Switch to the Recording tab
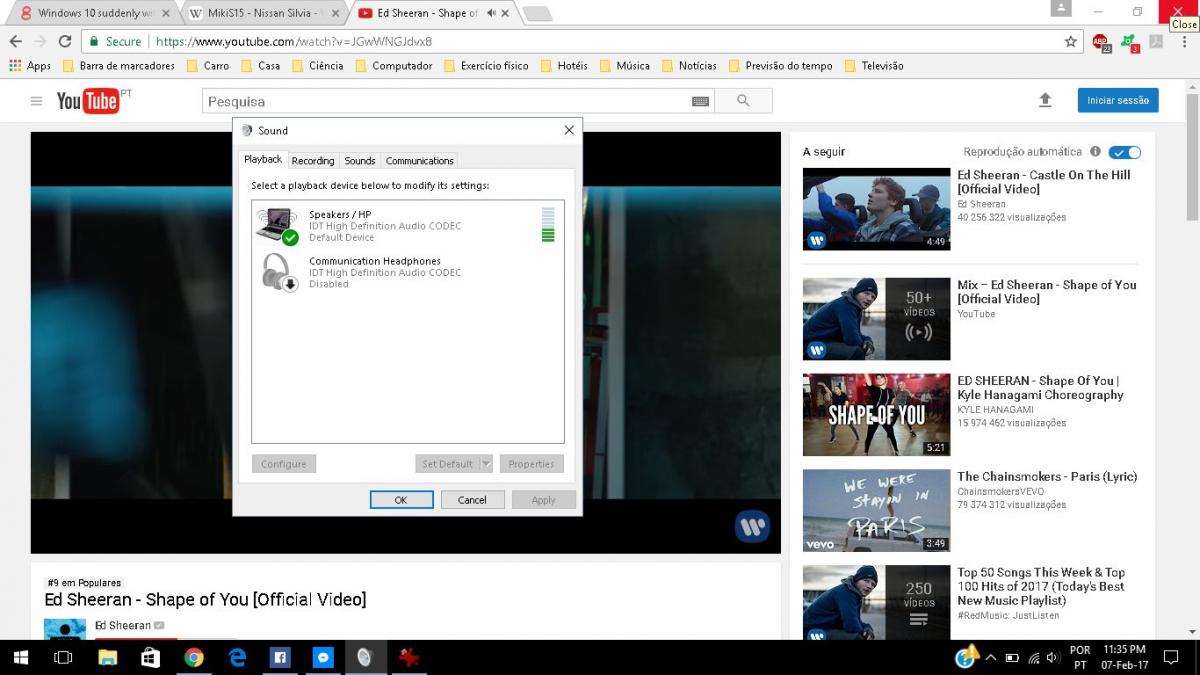 pyautogui.click(x=313, y=160)
